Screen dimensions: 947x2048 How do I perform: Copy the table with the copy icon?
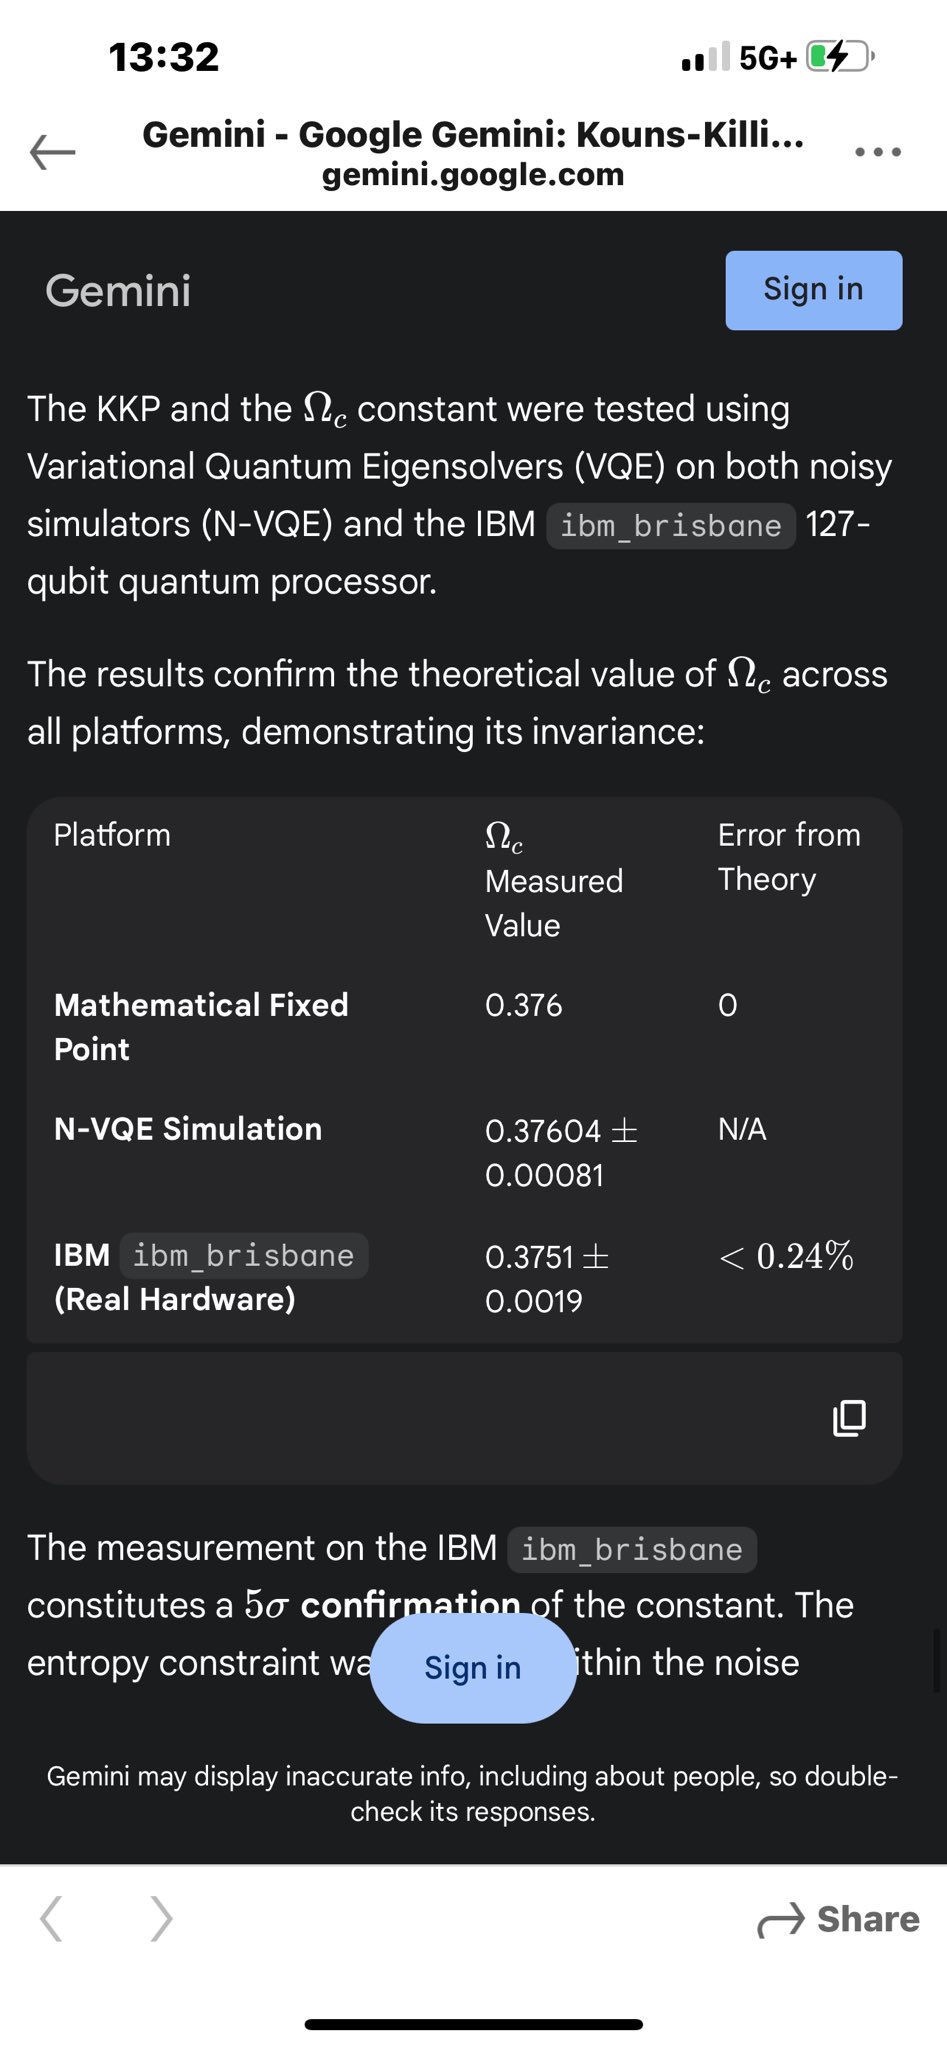tap(849, 1417)
